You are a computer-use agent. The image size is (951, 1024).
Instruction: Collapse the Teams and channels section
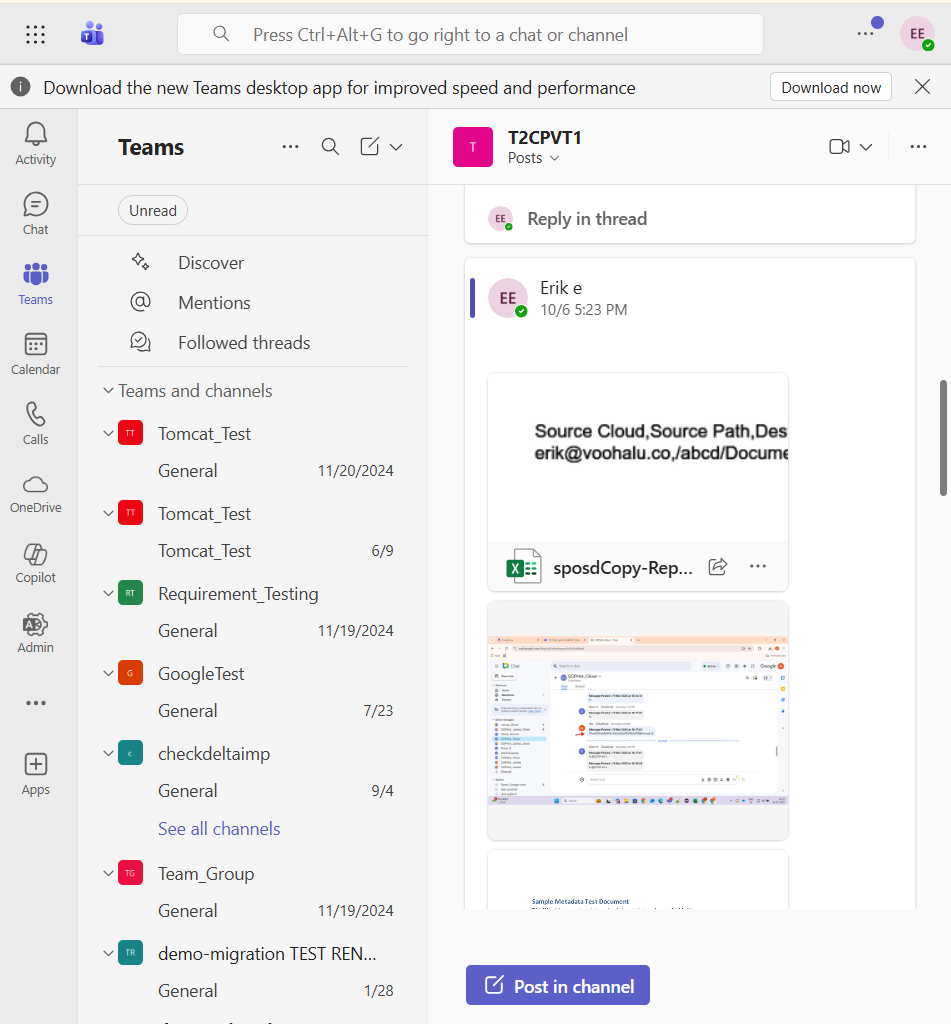click(x=108, y=390)
